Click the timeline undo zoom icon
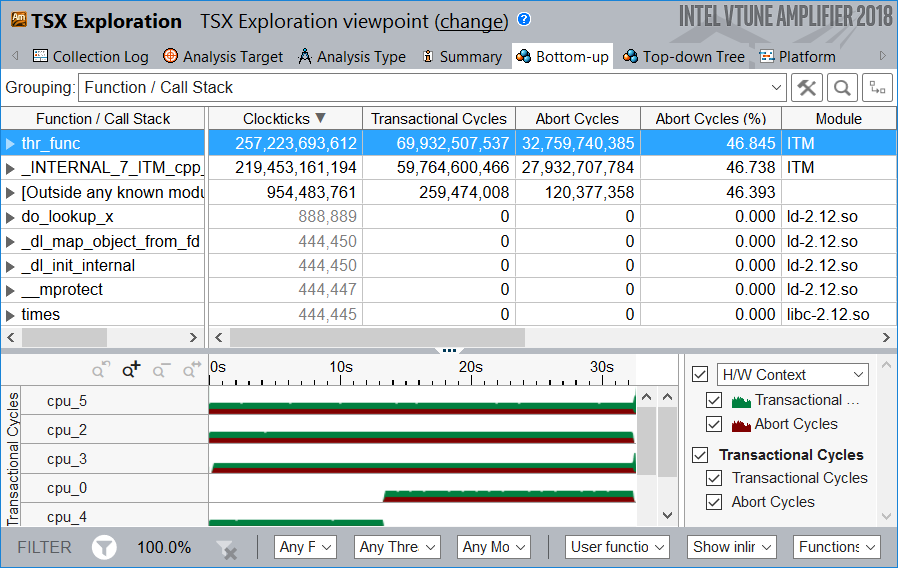This screenshot has height=568, width=898. (101, 370)
